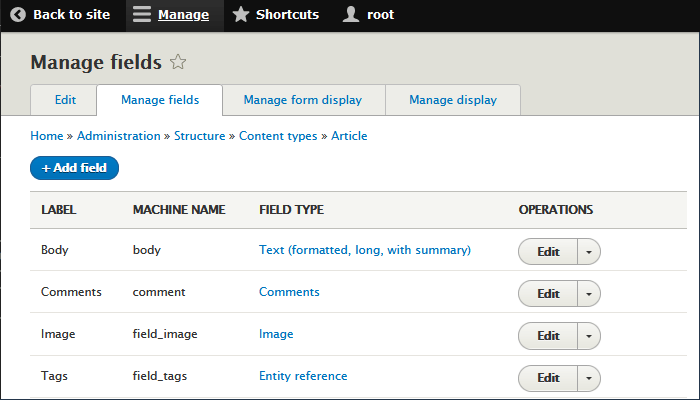Expand the Body row operations dropdown

[x=589, y=252]
